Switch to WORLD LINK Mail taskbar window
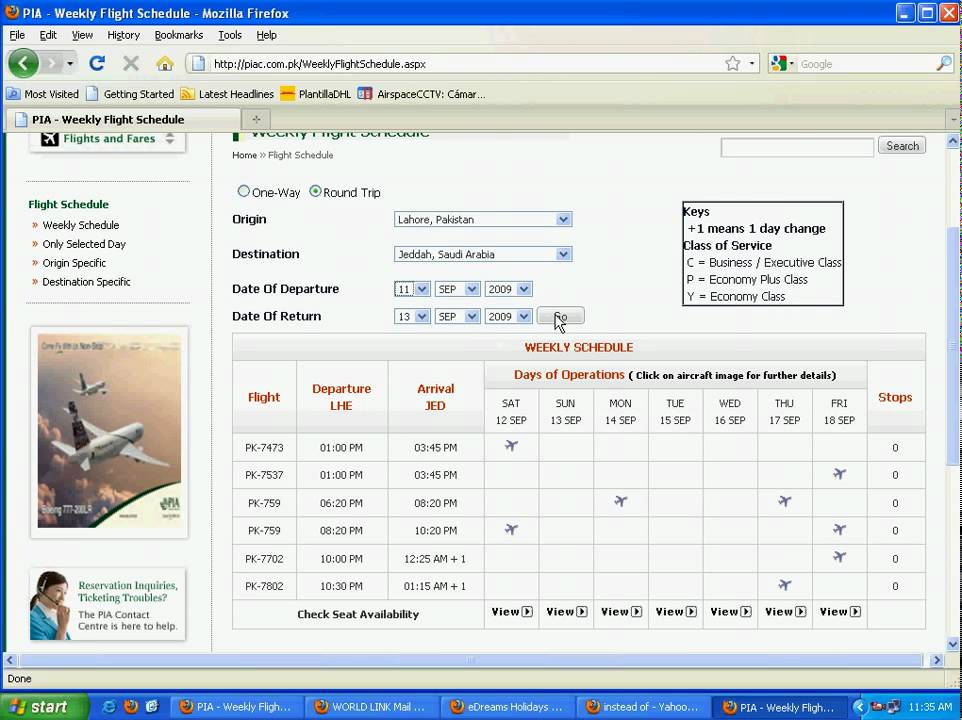 [x=371, y=707]
